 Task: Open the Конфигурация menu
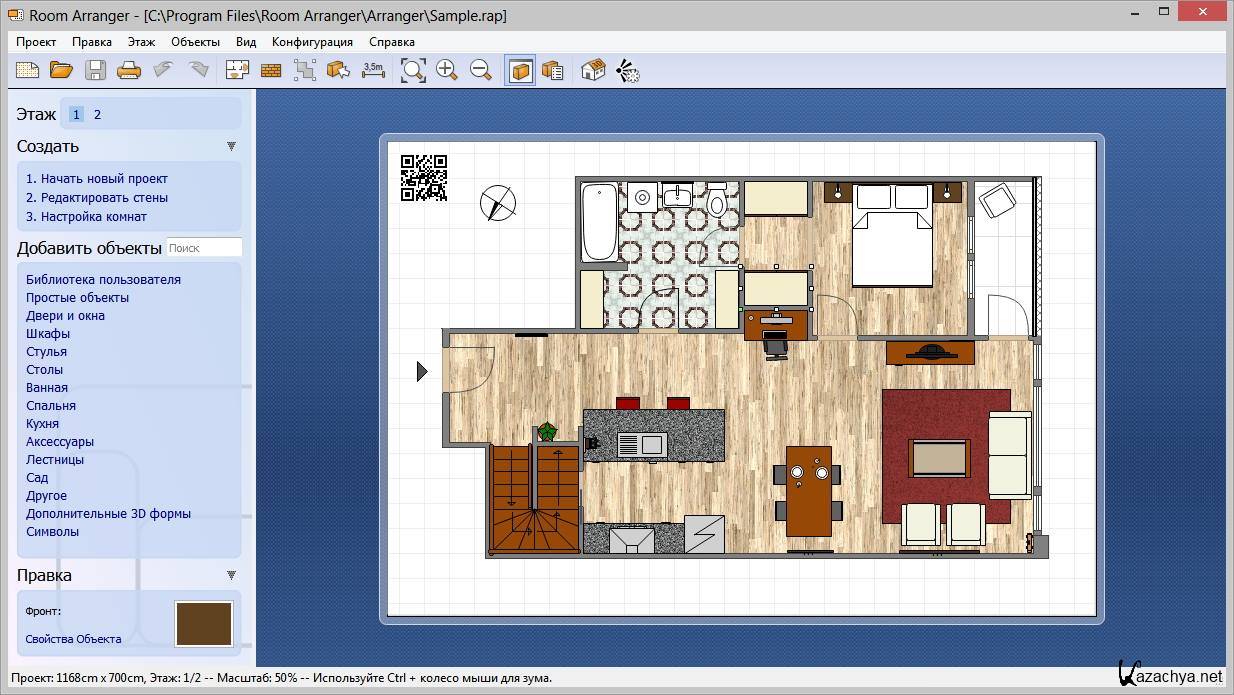click(312, 42)
